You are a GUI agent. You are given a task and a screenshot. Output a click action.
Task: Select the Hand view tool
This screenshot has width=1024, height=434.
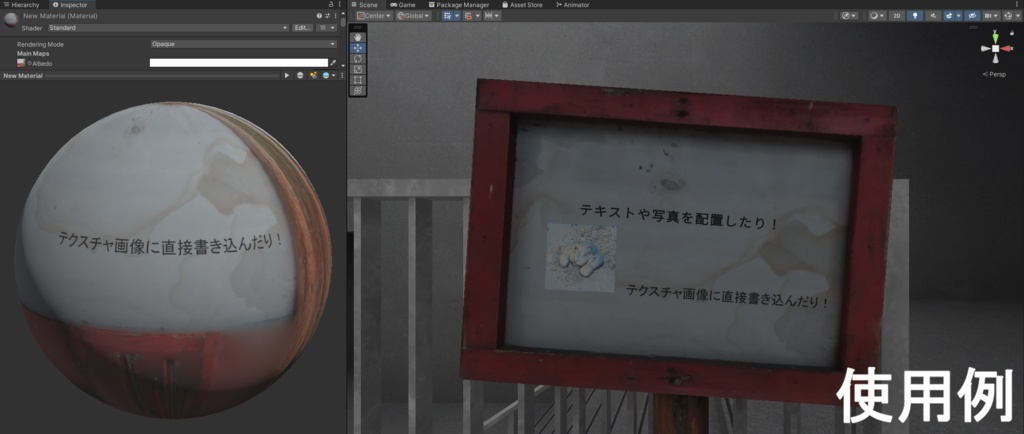click(358, 37)
